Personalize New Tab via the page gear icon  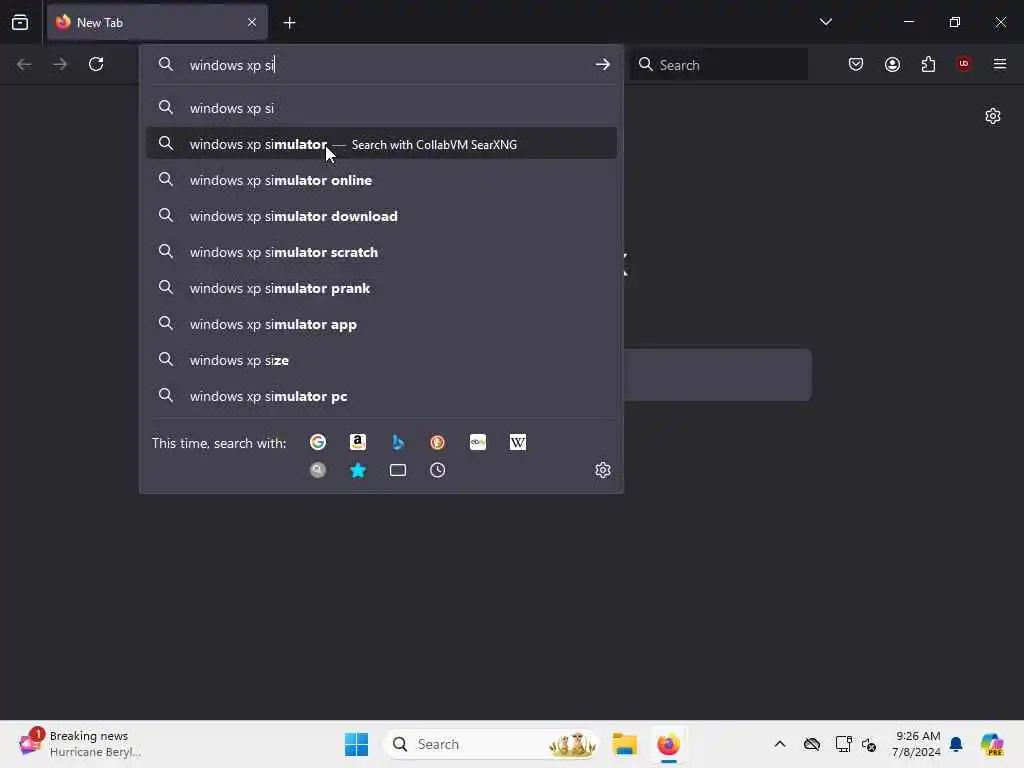click(x=993, y=116)
